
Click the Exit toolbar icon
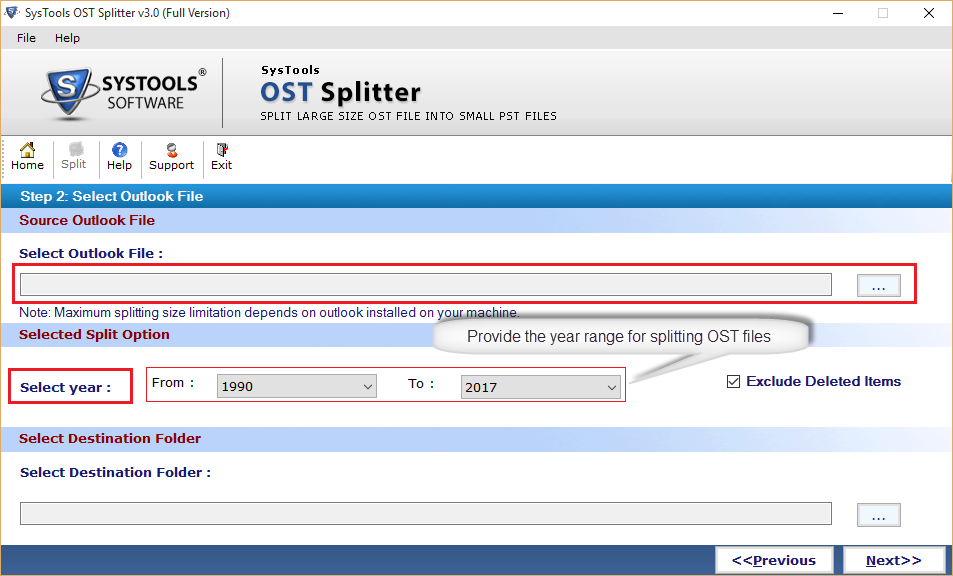[221, 157]
